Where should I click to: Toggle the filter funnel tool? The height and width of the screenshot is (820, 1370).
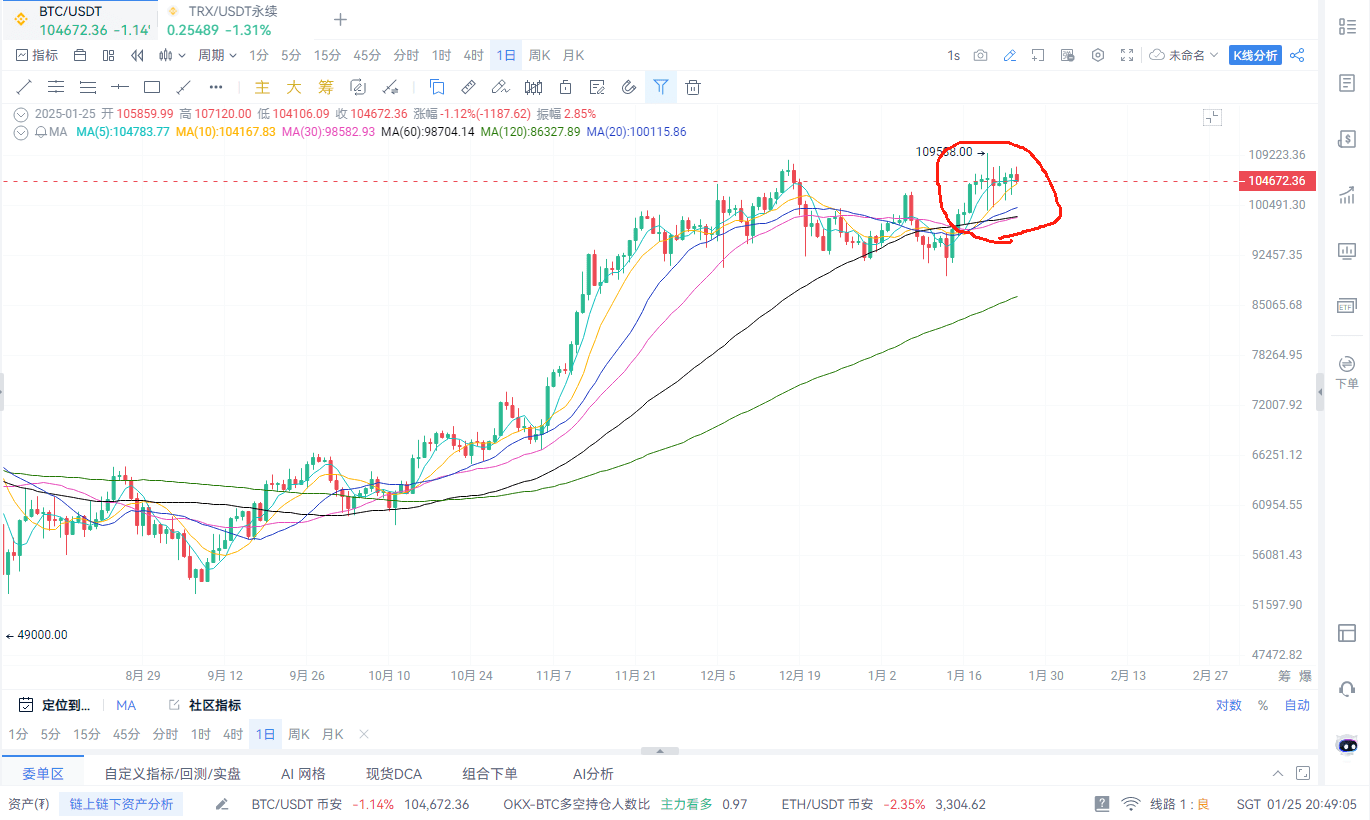pos(661,87)
